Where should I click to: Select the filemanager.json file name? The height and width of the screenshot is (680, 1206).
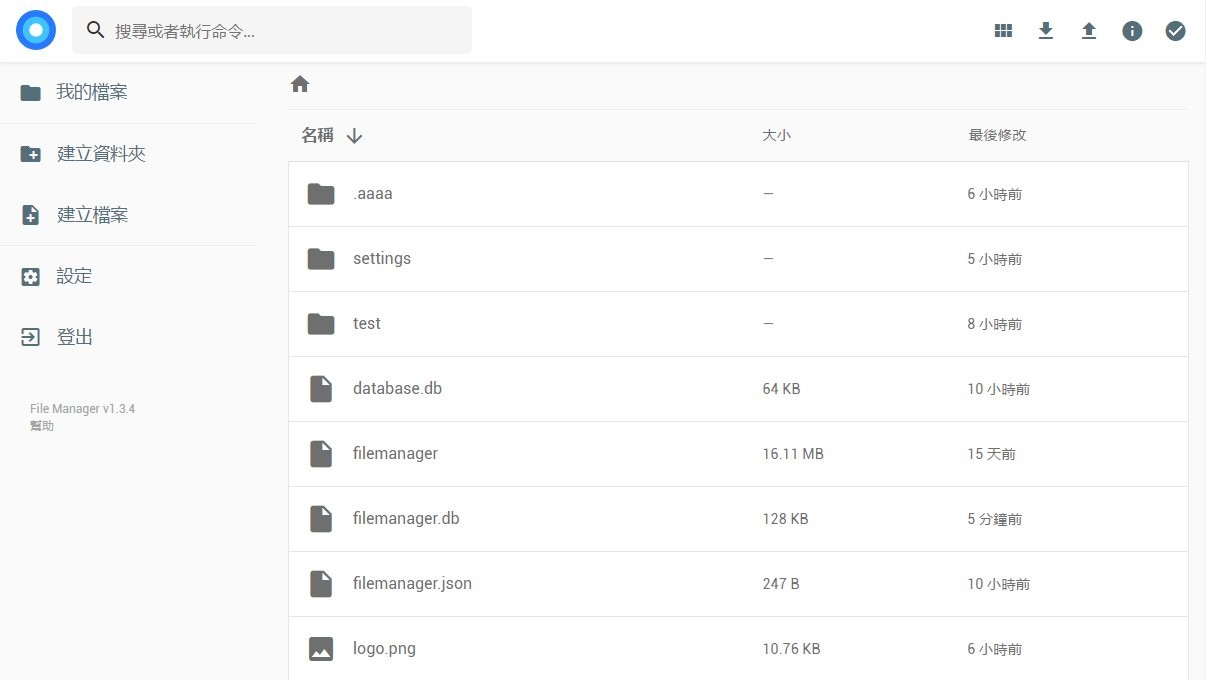[412, 583]
